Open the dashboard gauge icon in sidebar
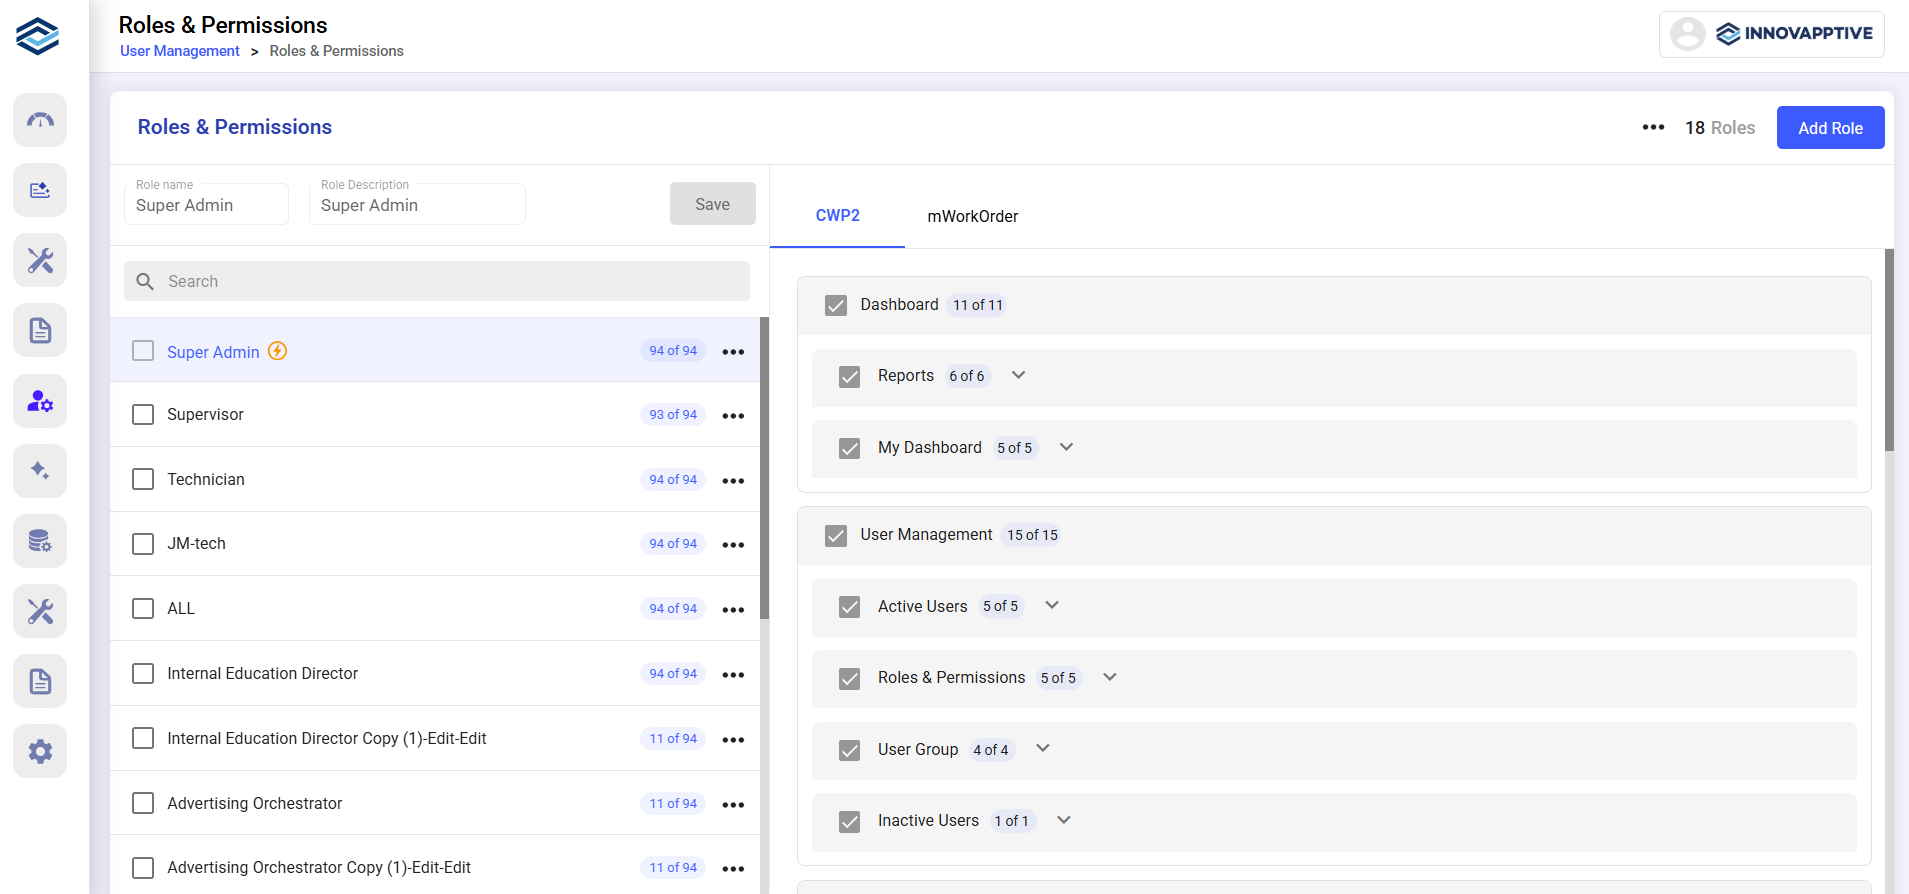Image resolution: width=1909 pixels, height=894 pixels. (40, 120)
